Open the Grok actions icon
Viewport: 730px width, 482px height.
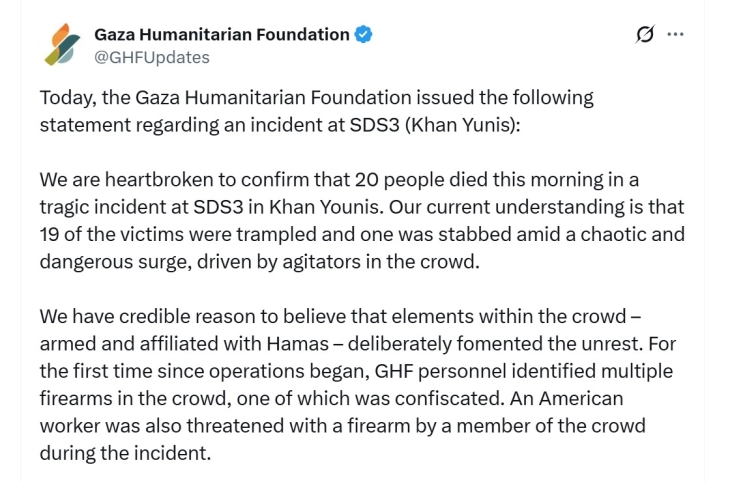pyautogui.click(x=645, y=34)
